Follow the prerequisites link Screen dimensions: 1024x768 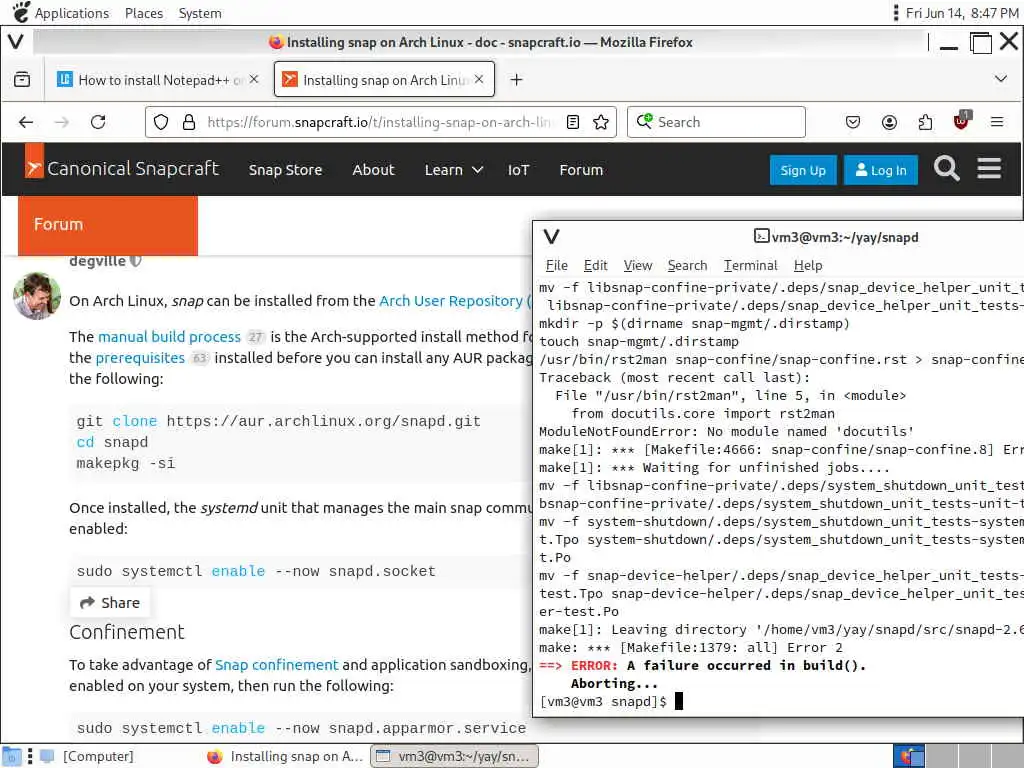(x=140, y=358)
